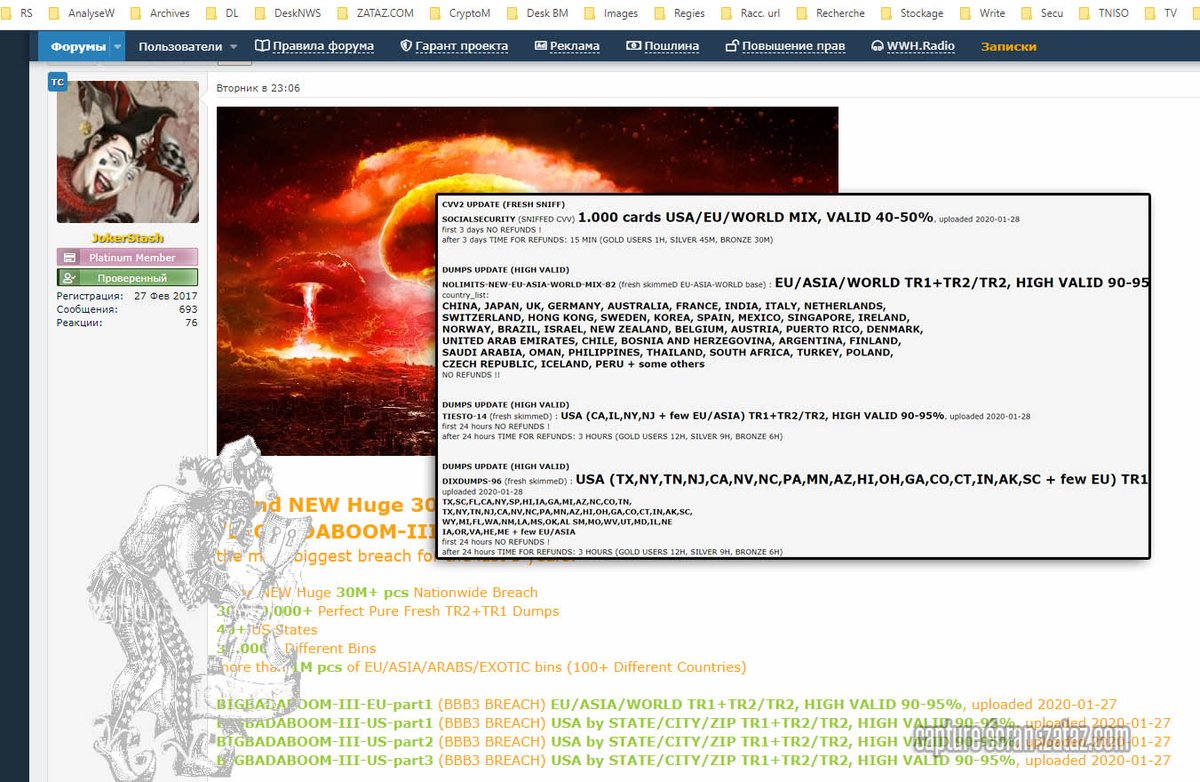
Task: Click the BIGBADABOOM-III-US-part2 line
Action: click(693, 742)
